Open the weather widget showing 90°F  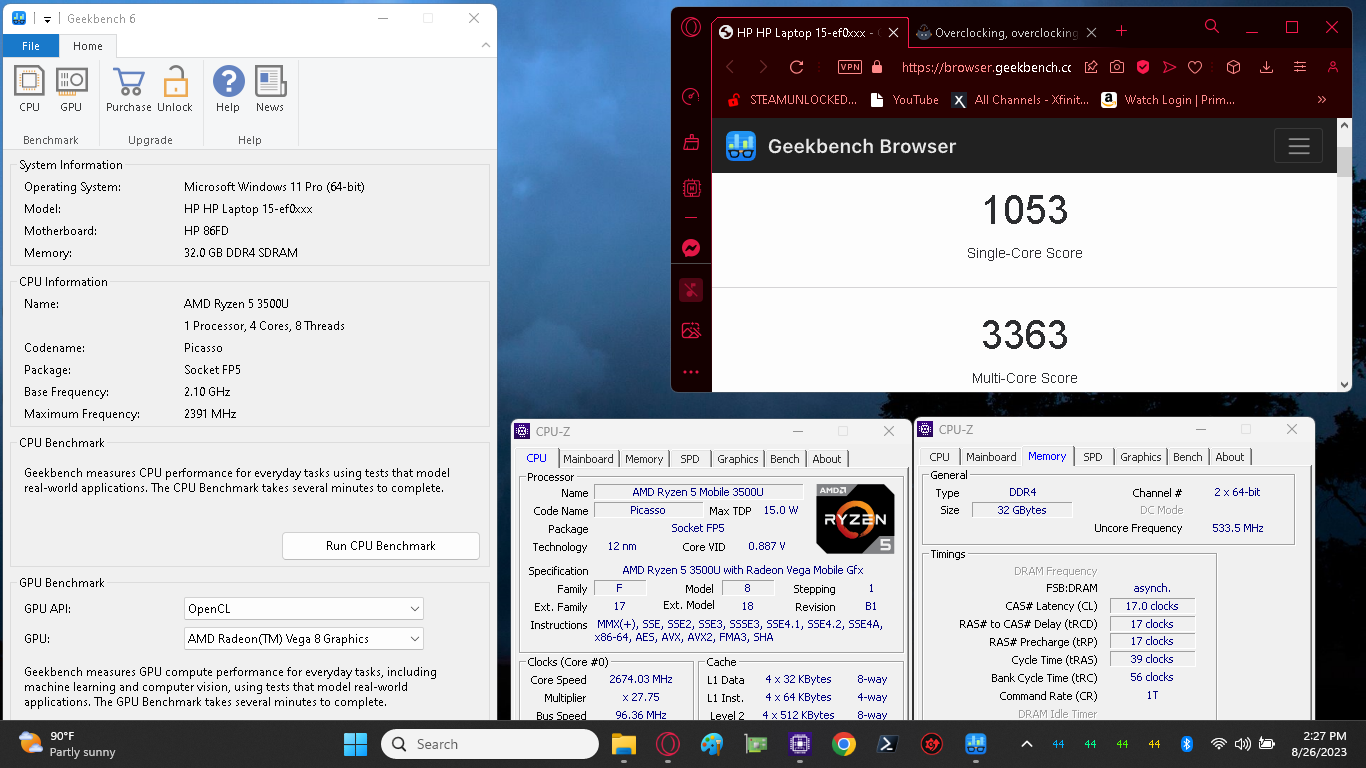67,744
